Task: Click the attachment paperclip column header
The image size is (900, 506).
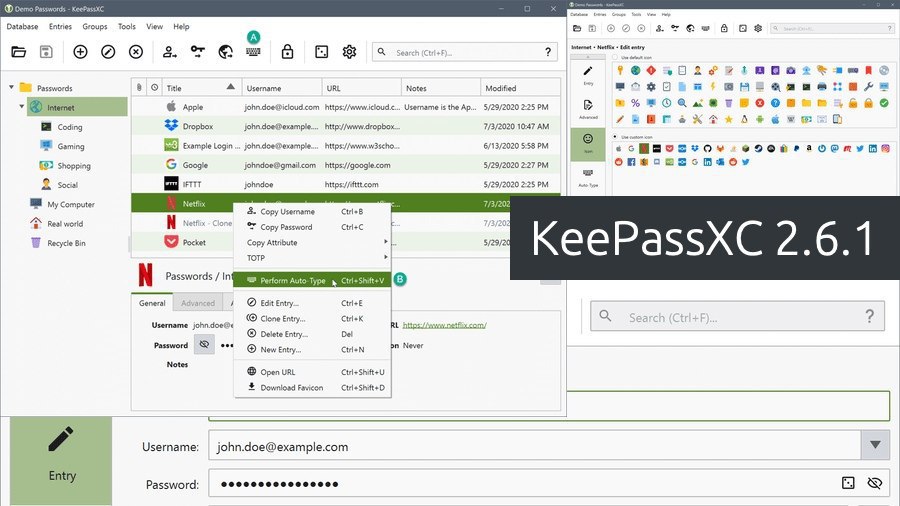Action: click(x=139, y=88)
